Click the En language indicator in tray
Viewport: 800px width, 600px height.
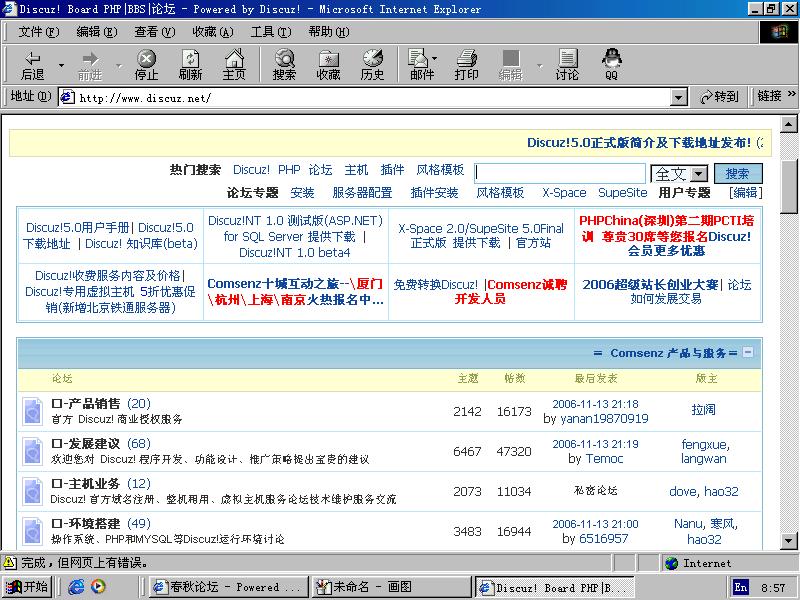point(741,587)
